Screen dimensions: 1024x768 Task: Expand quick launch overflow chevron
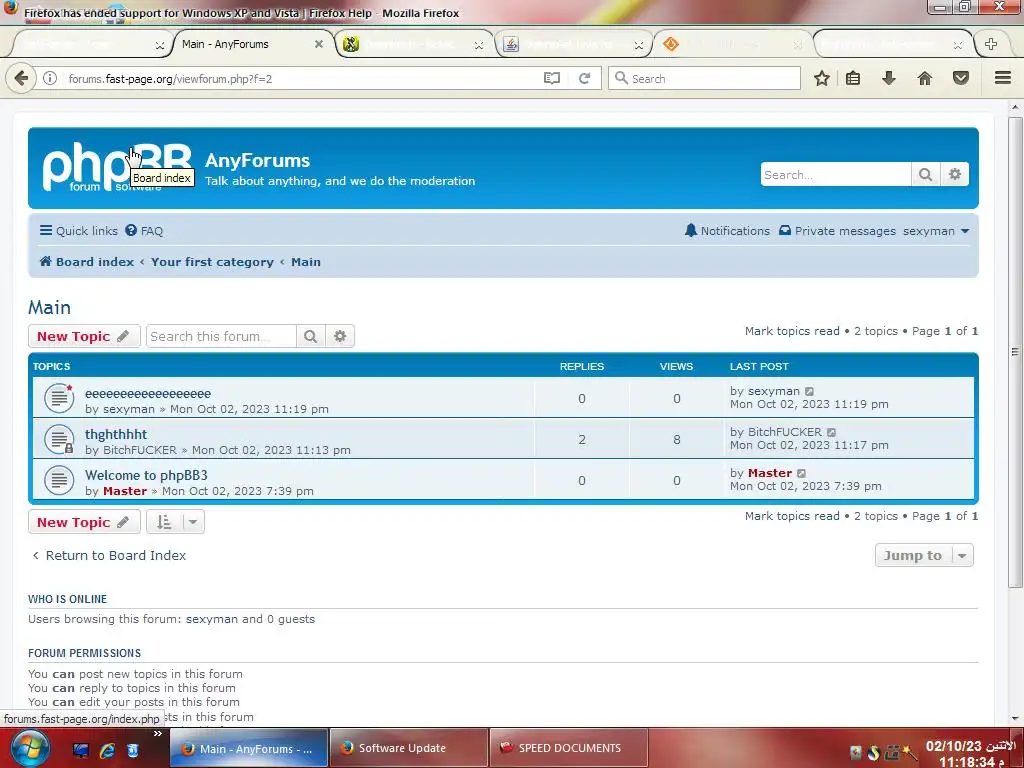pos(157,734)
